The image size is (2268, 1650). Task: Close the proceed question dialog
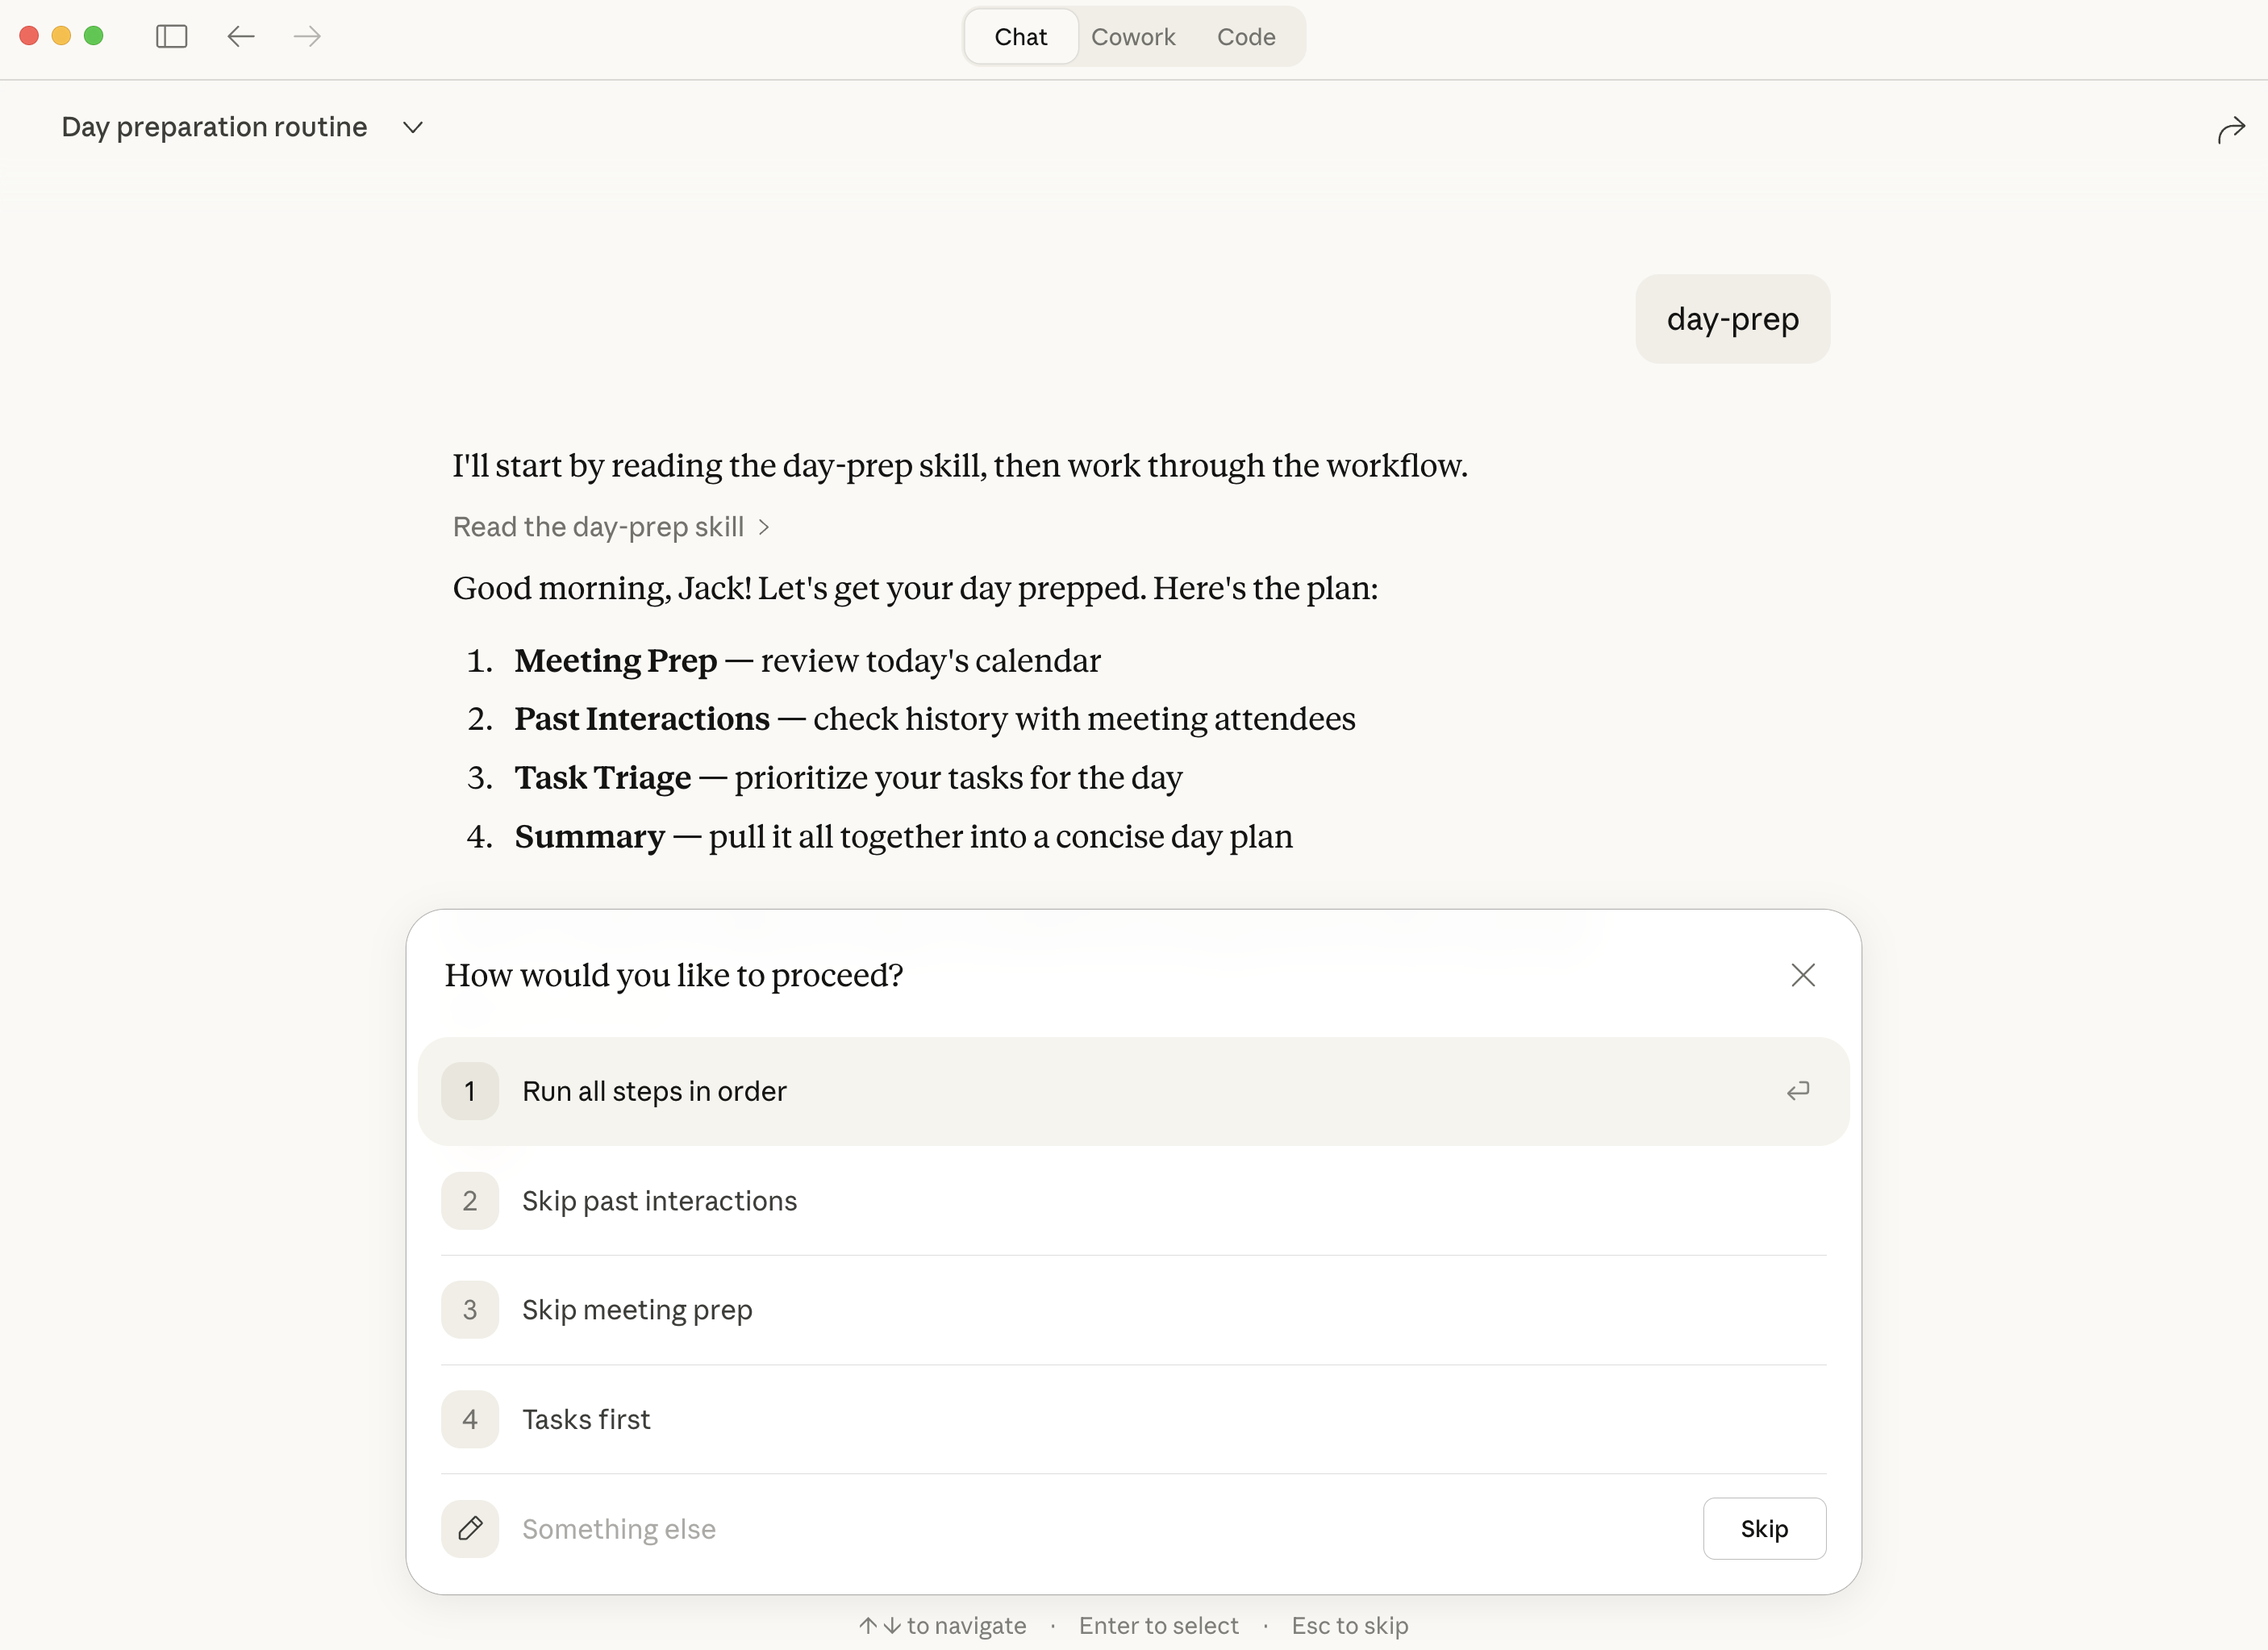pos(1802,975)
